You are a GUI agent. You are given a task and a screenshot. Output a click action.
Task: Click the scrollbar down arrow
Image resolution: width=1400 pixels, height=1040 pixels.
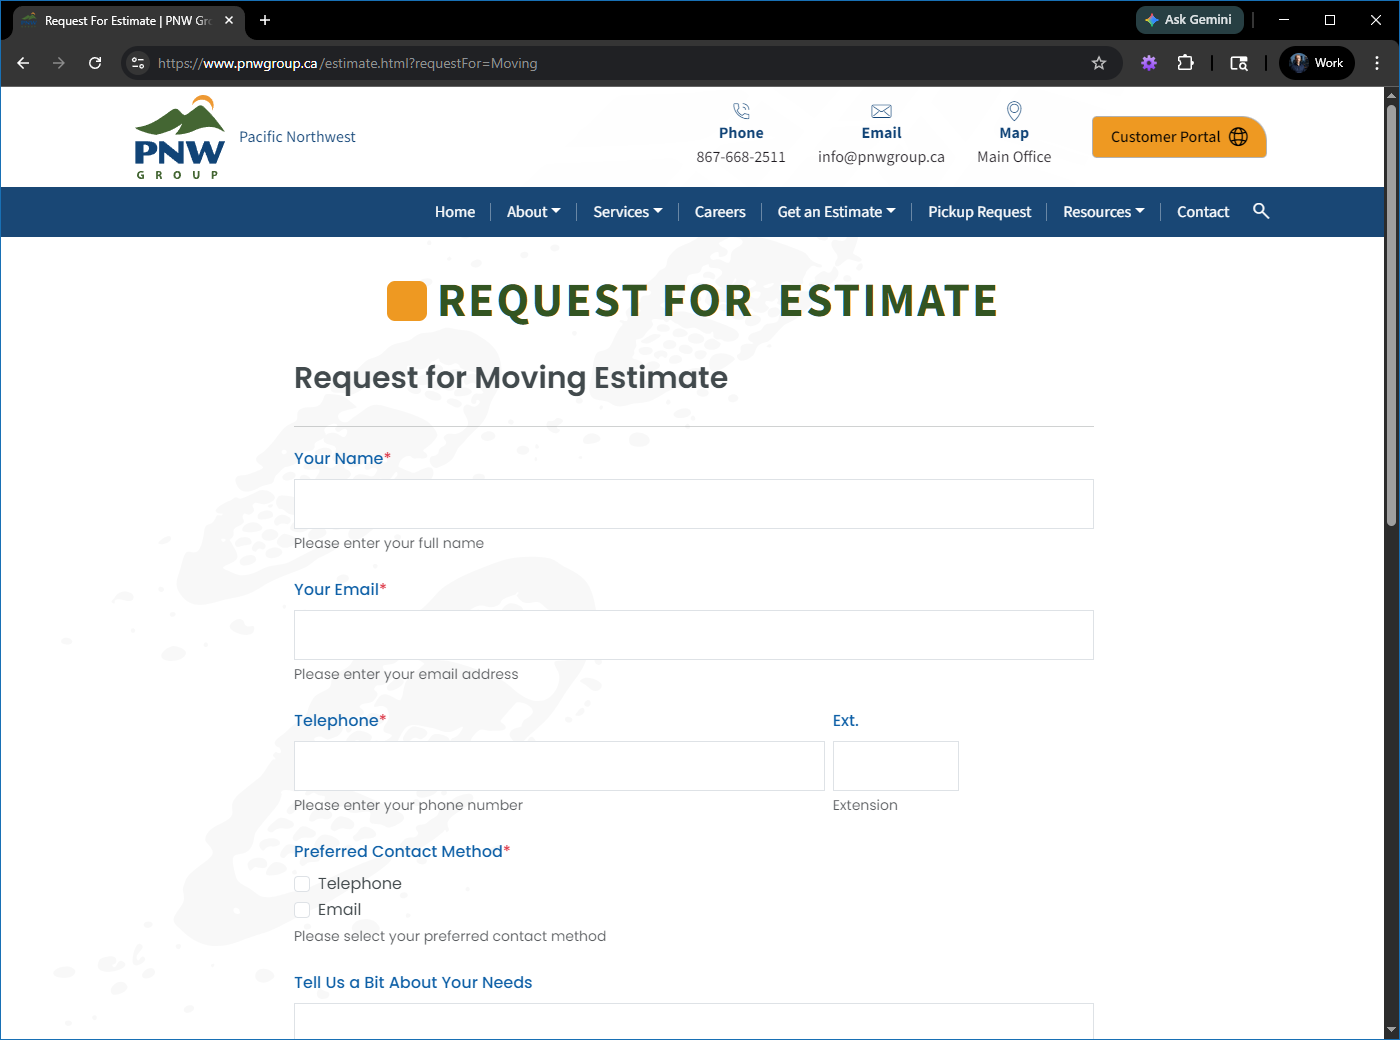[x=1391, y=1031]
